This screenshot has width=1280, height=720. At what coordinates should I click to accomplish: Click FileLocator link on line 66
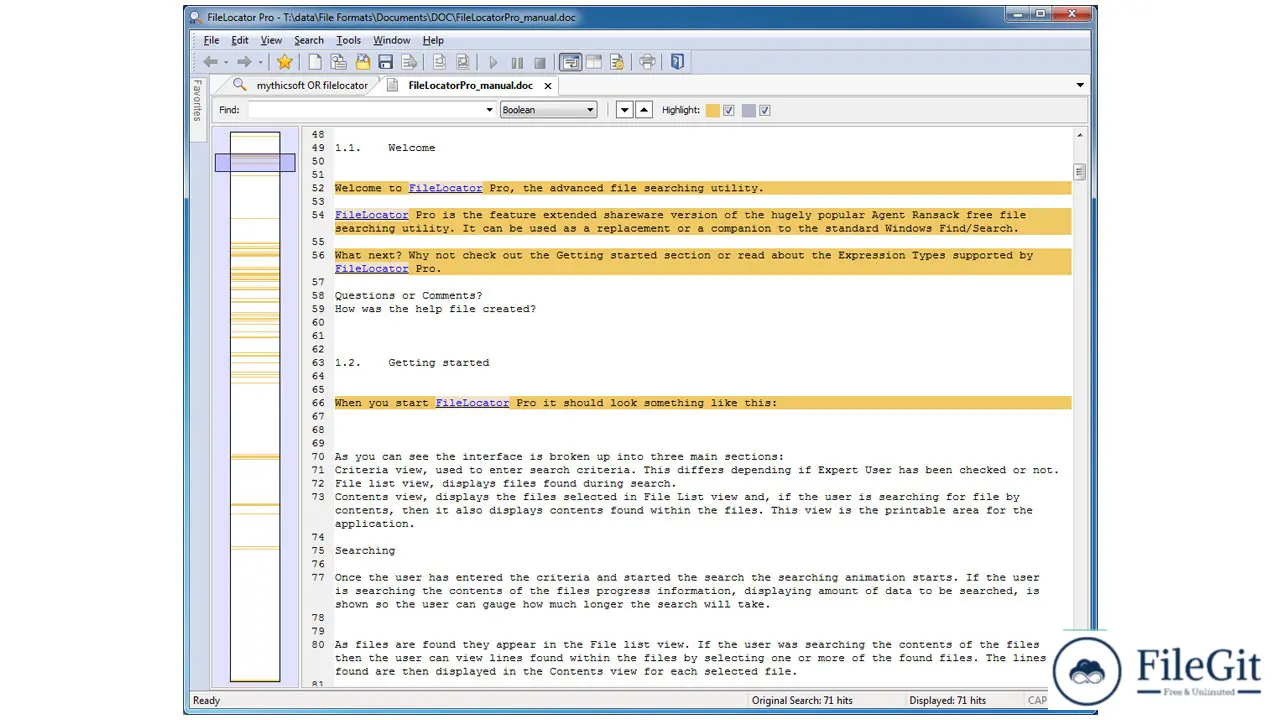coord(472,403)
